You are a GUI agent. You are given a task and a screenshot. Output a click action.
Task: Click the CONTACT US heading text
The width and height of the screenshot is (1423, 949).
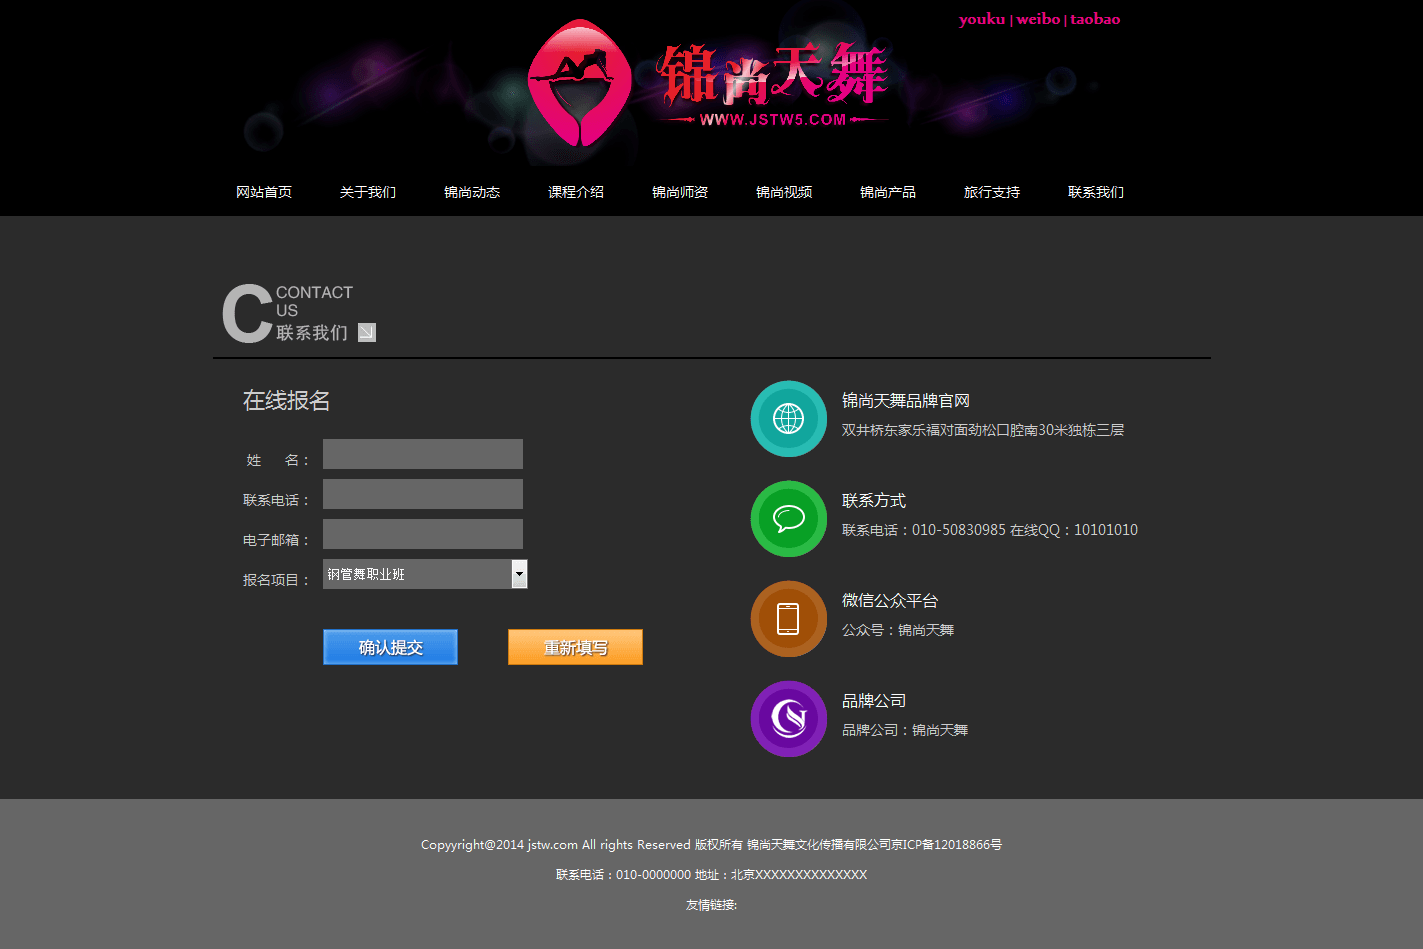[314, 301]
